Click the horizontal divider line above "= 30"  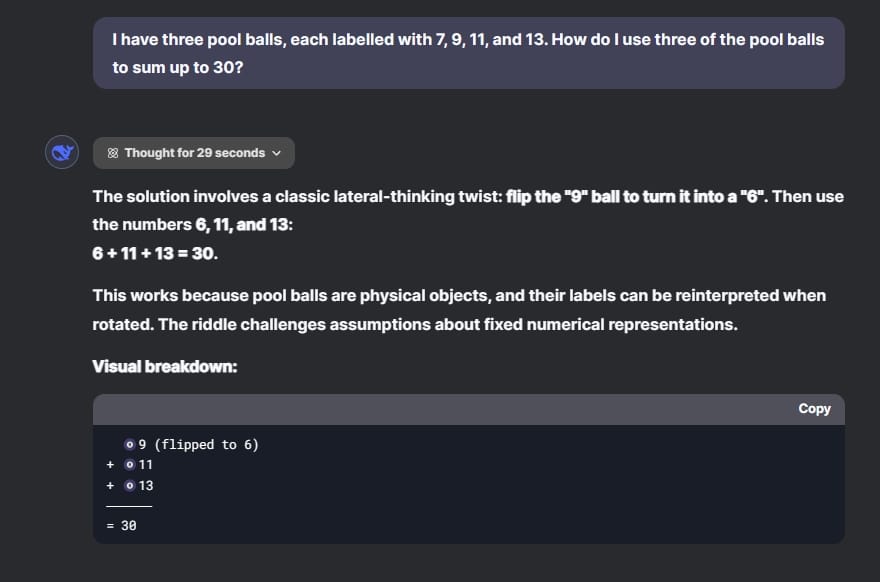[x=128, y=506]
